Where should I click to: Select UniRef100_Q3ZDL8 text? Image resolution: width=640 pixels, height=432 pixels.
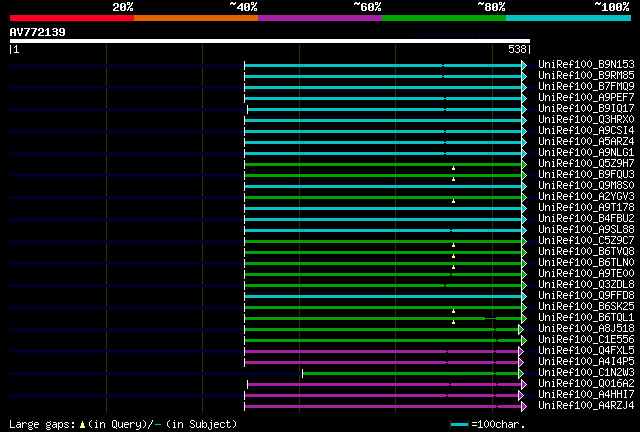(586, 285)
